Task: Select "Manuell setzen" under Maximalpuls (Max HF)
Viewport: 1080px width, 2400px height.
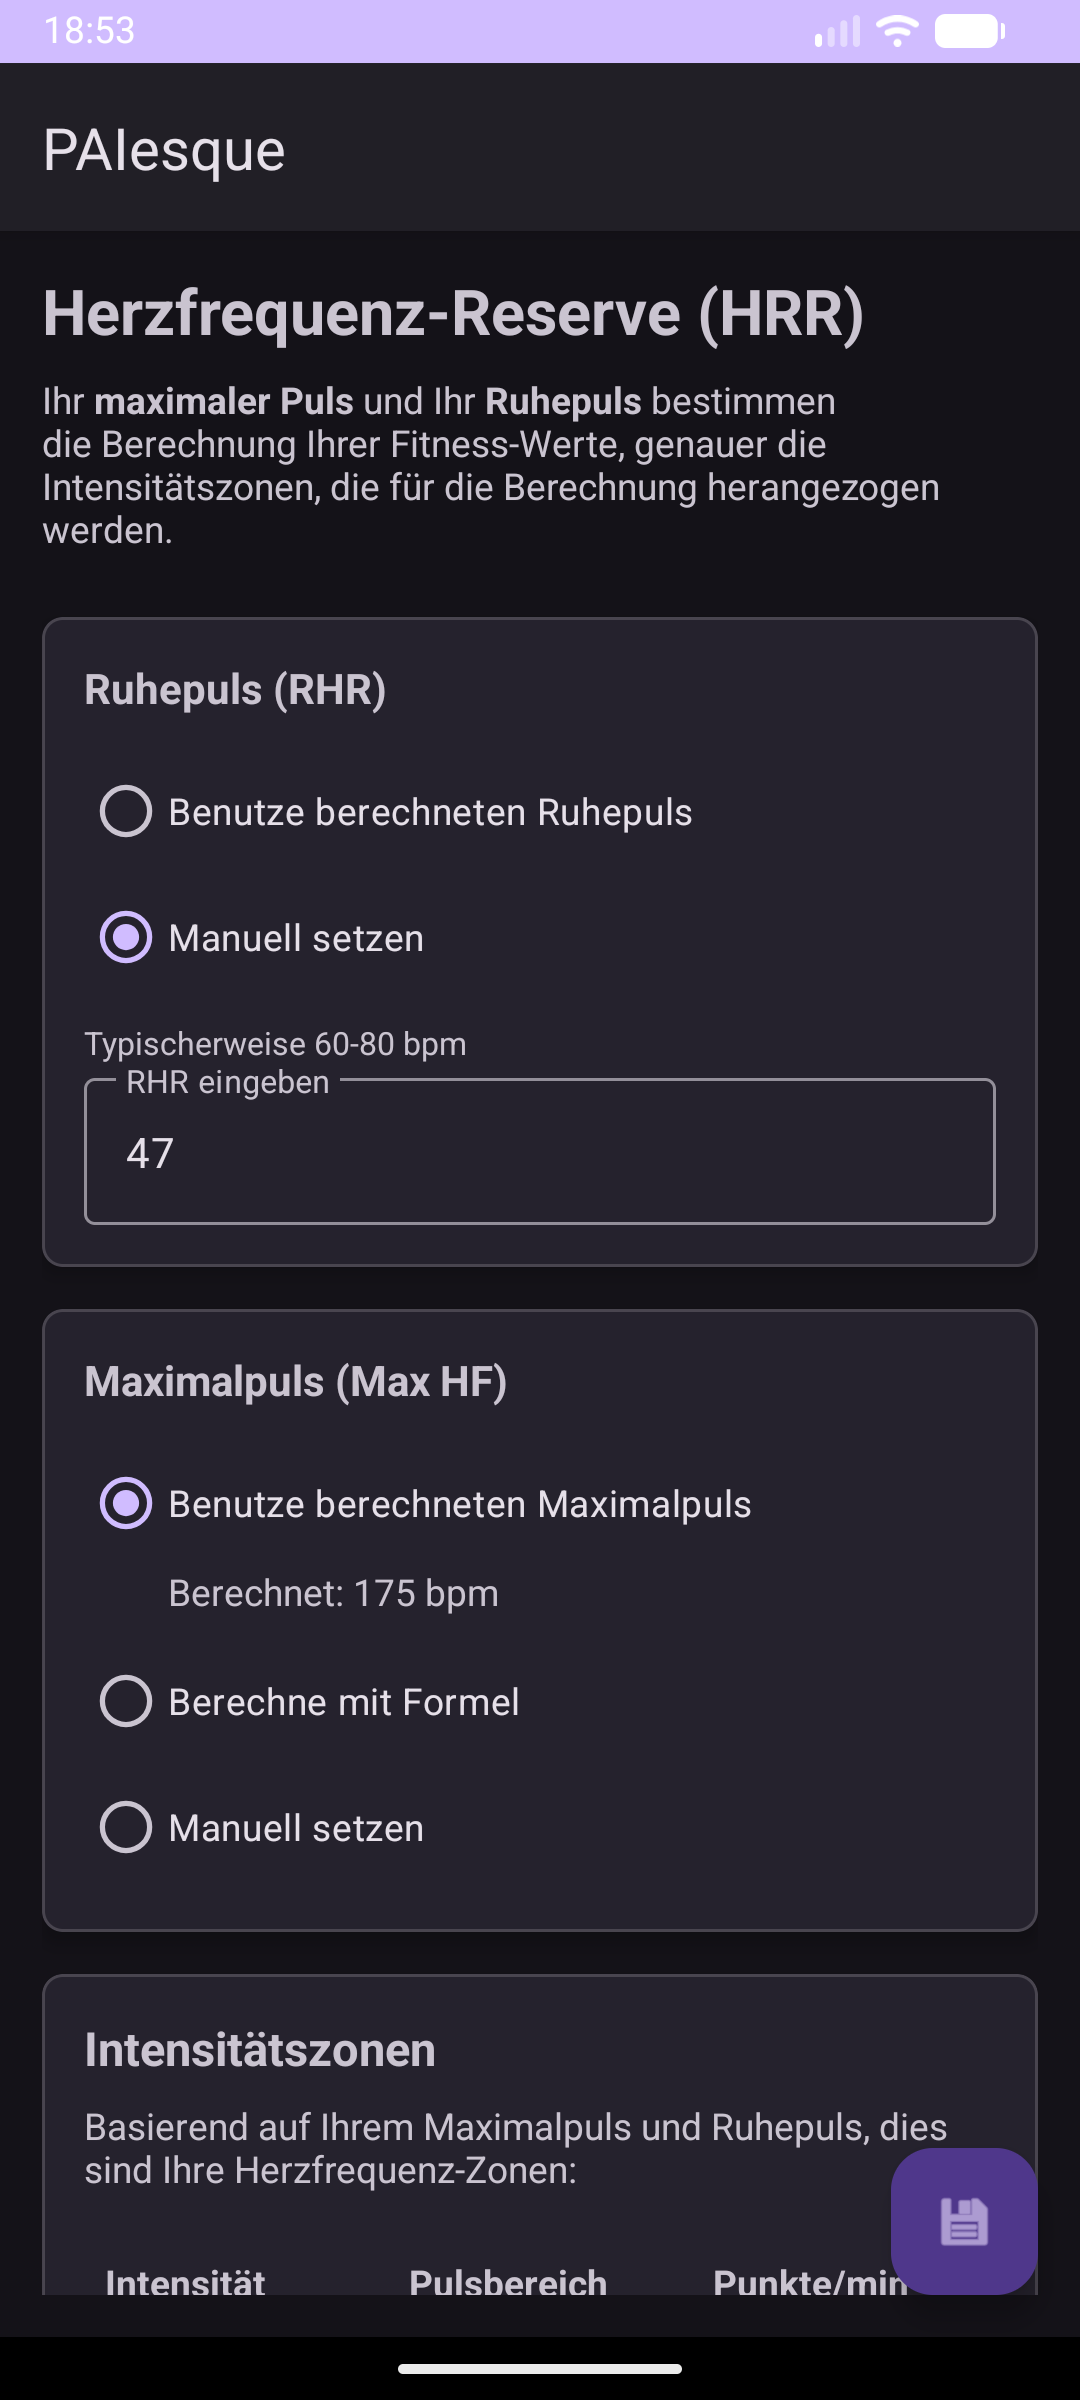Action: [127, 1827]
